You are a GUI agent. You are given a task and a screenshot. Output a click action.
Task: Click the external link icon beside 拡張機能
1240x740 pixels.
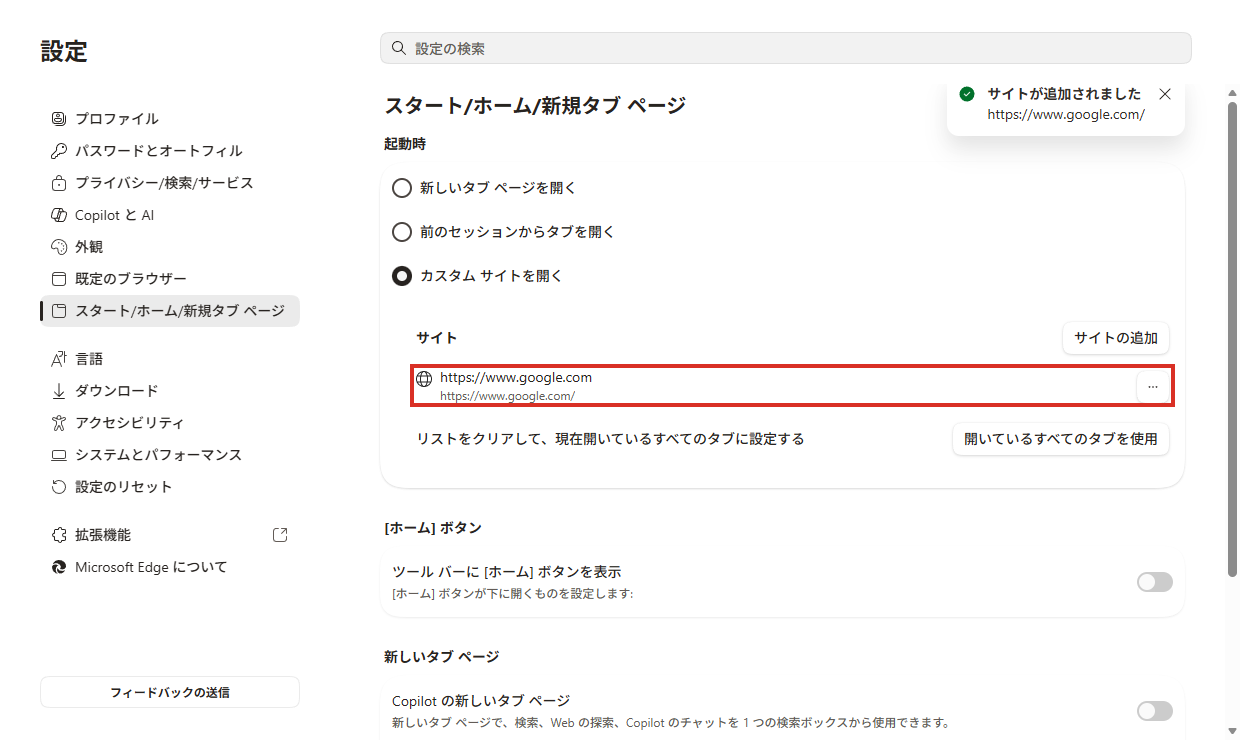280,535
